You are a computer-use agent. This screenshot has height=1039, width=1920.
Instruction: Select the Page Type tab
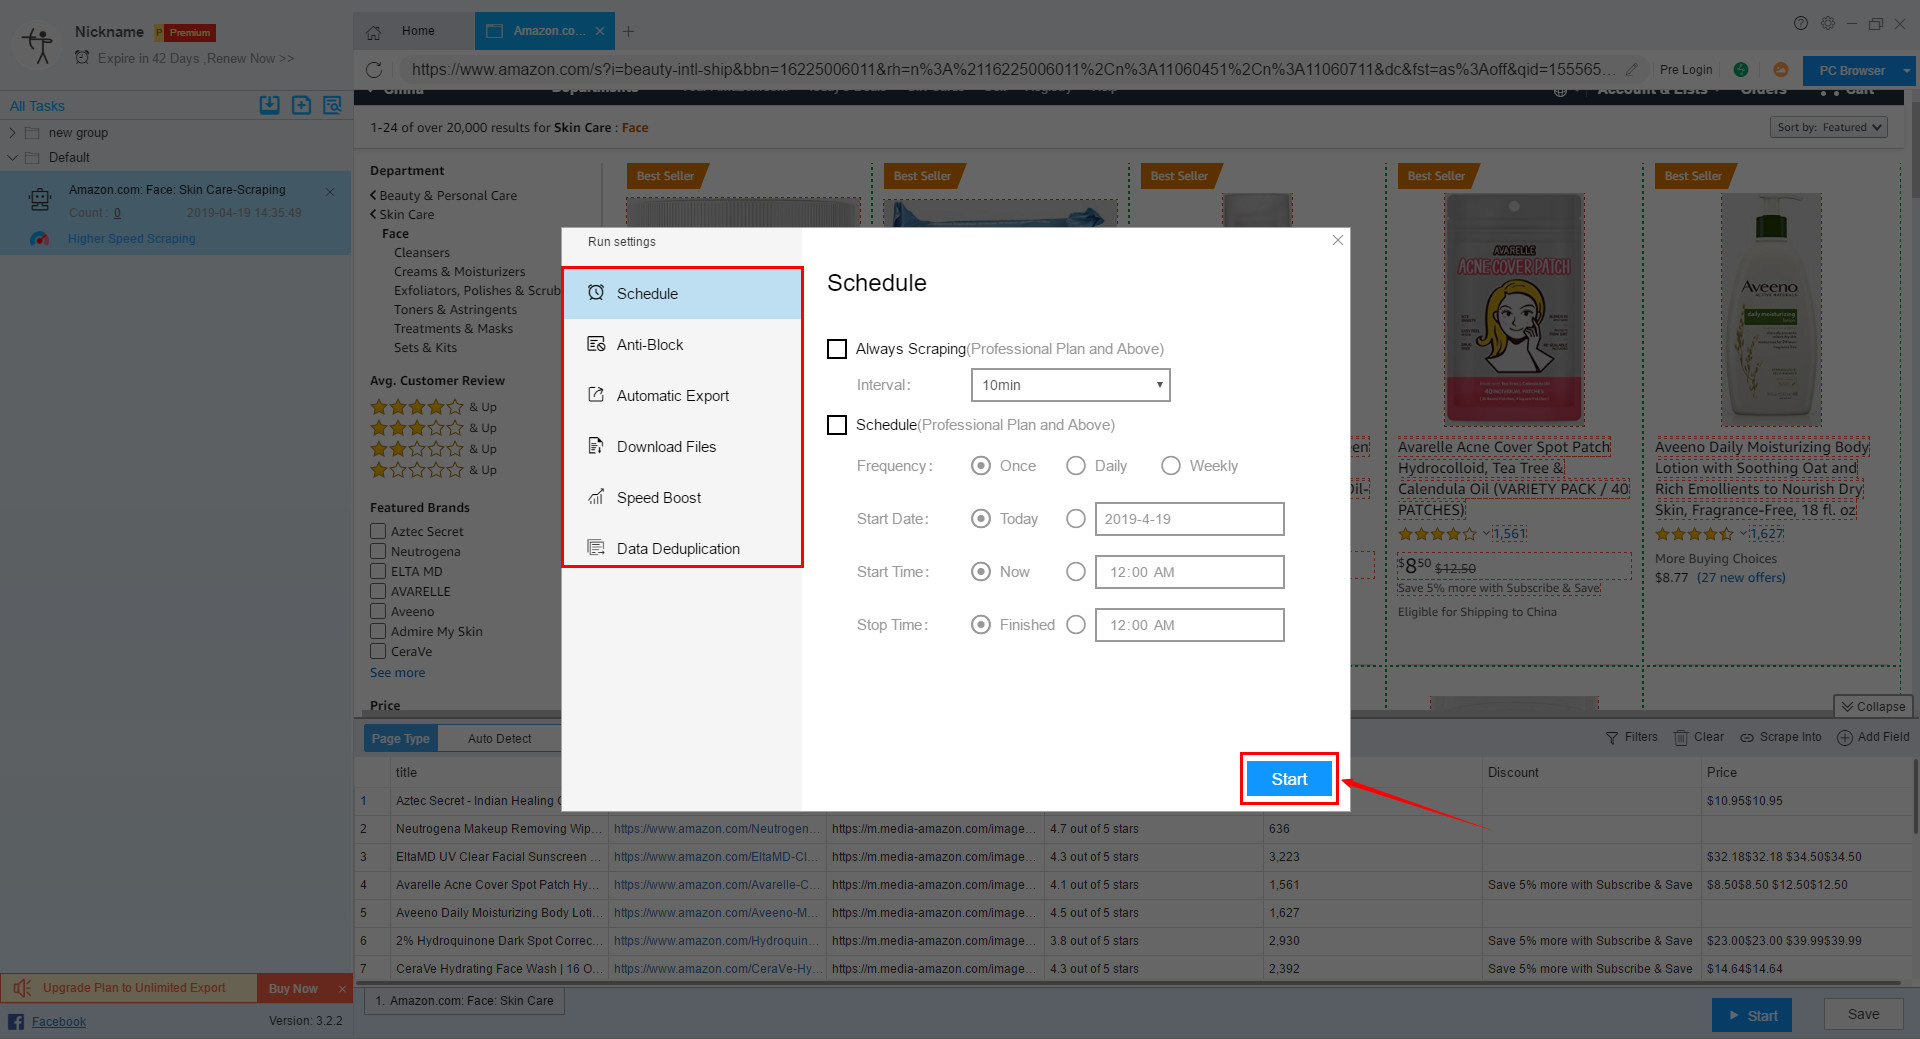pos(400,738)
